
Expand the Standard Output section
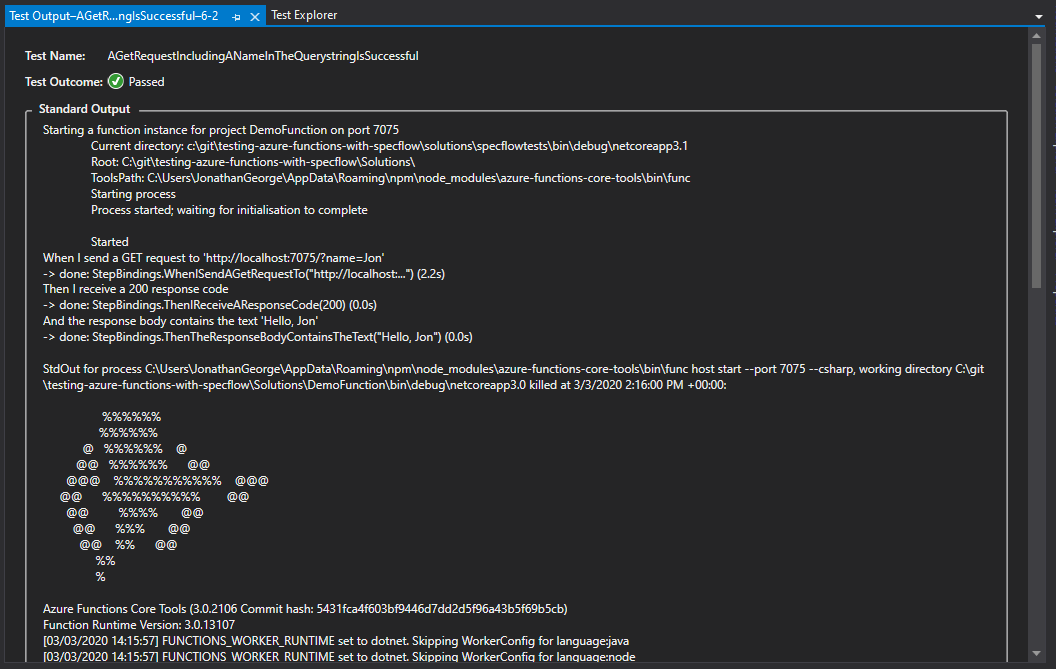pyautogui.click(x=84, y=108)
